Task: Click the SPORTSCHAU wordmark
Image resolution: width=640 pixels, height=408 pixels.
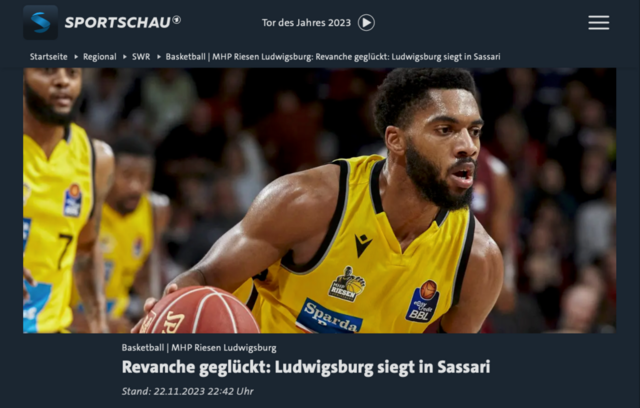Action: click(118, 23)
